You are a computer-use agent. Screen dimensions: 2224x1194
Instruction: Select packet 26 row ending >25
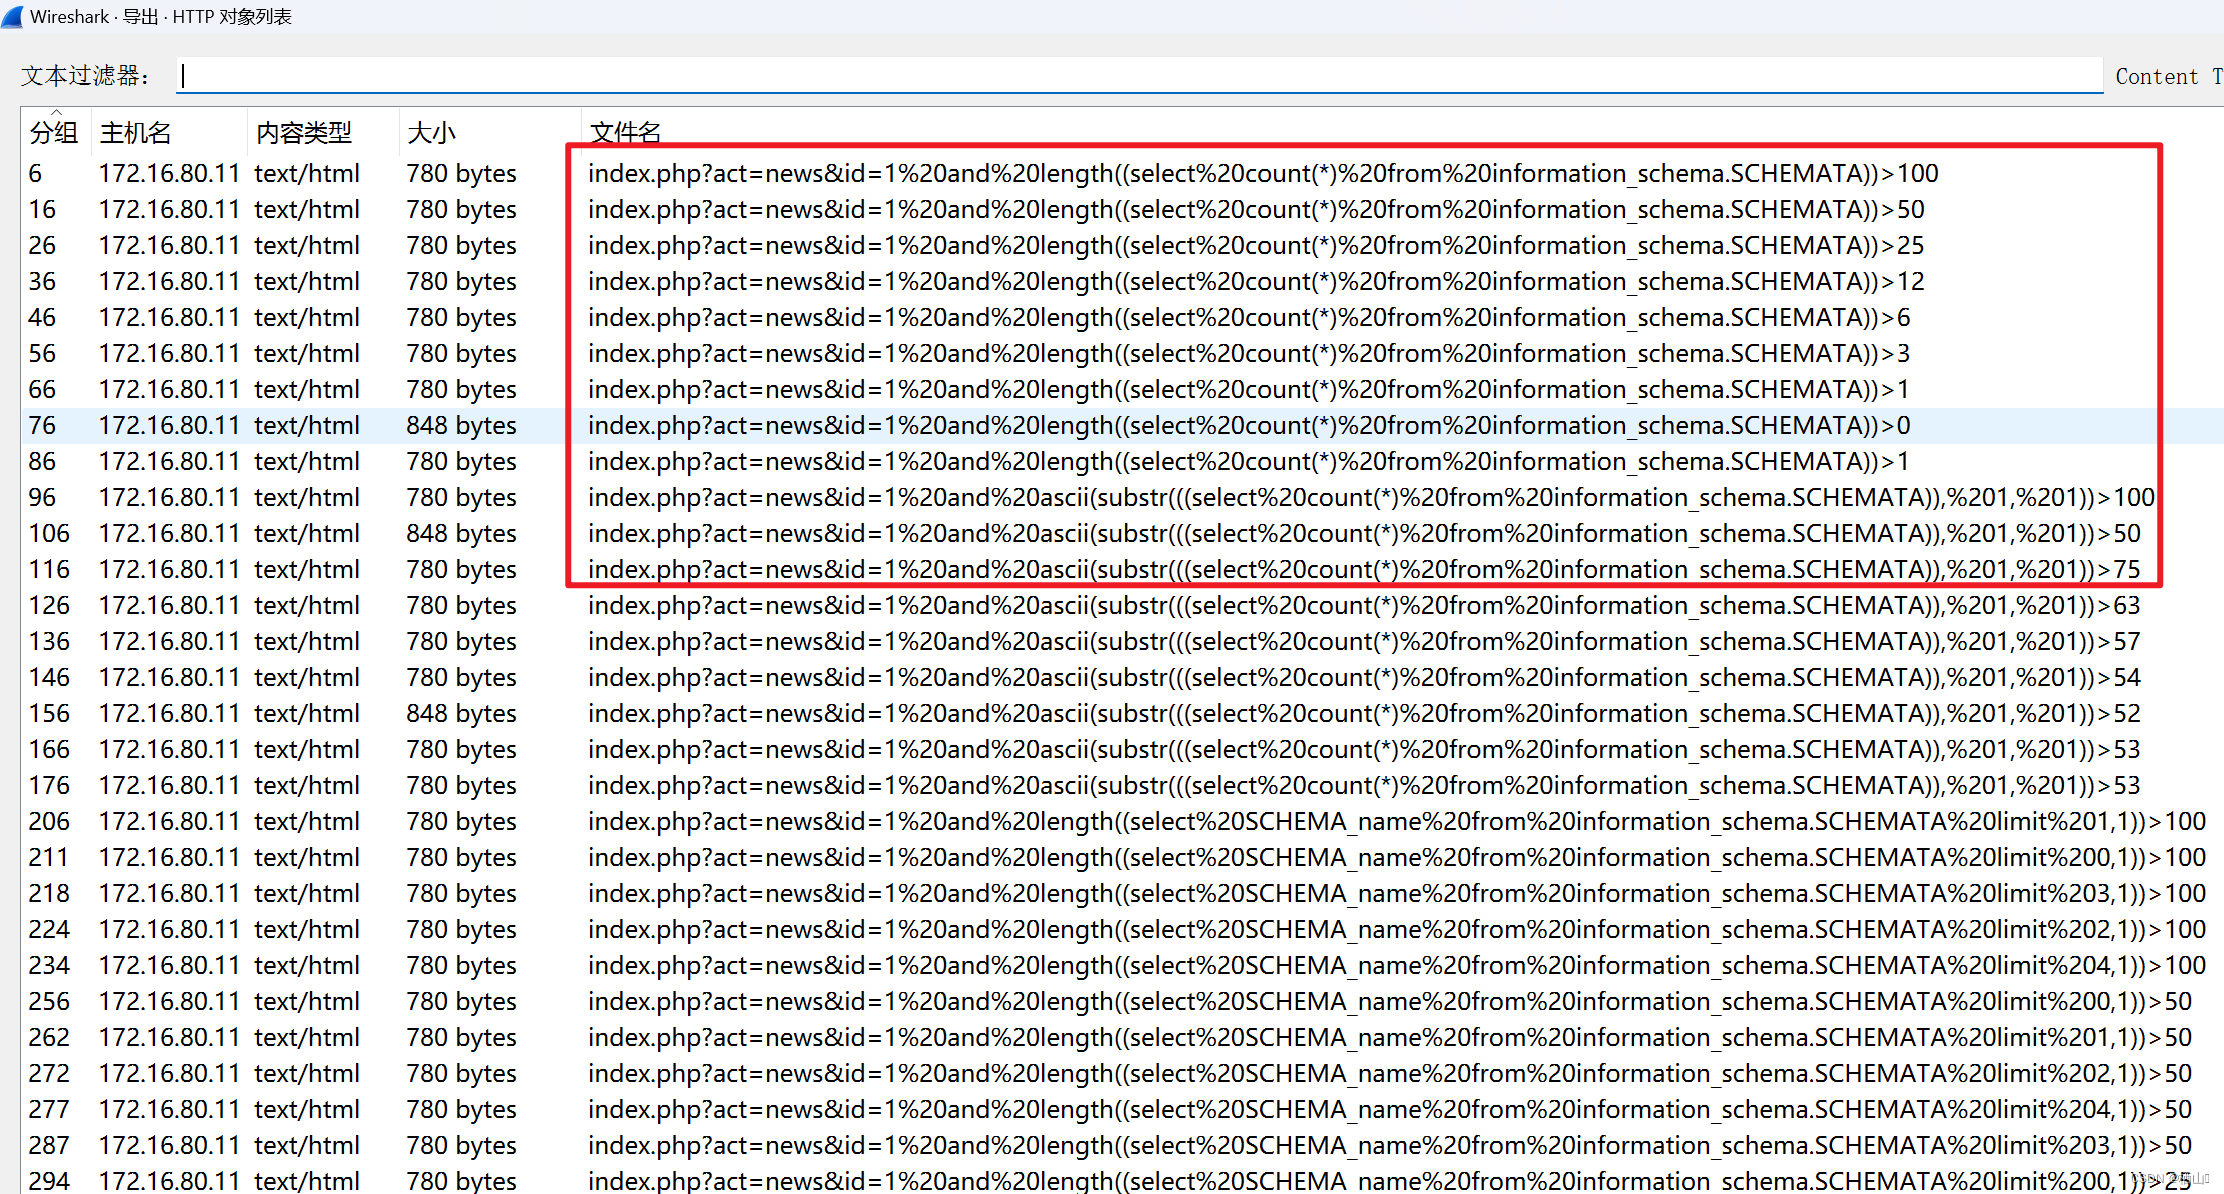click(x=1122, y=245)
